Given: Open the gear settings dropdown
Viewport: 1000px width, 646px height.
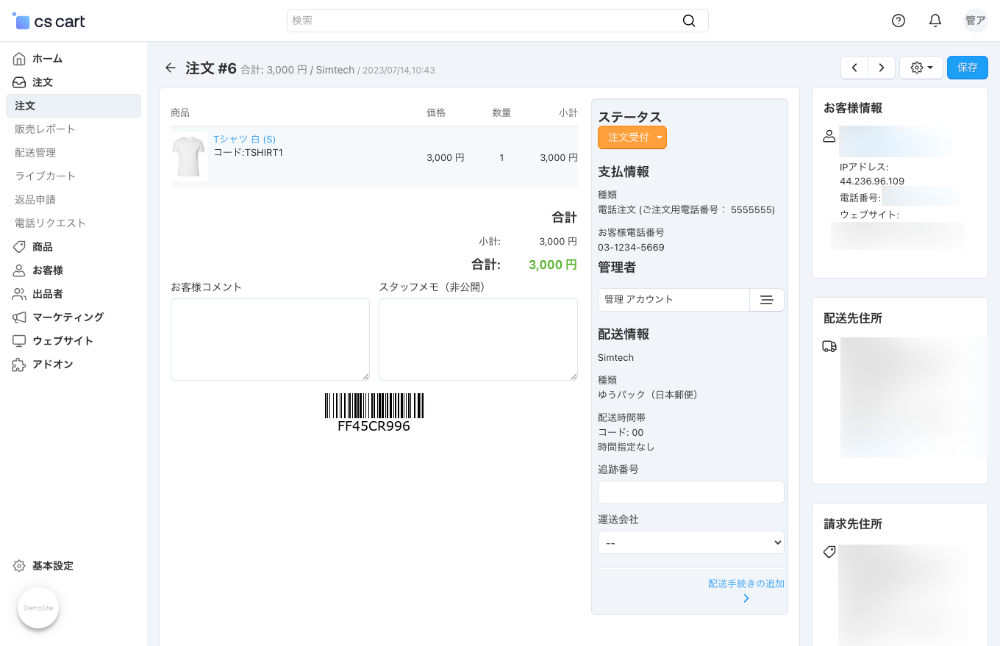Looking at the screenshot, I should pos(921,68).
